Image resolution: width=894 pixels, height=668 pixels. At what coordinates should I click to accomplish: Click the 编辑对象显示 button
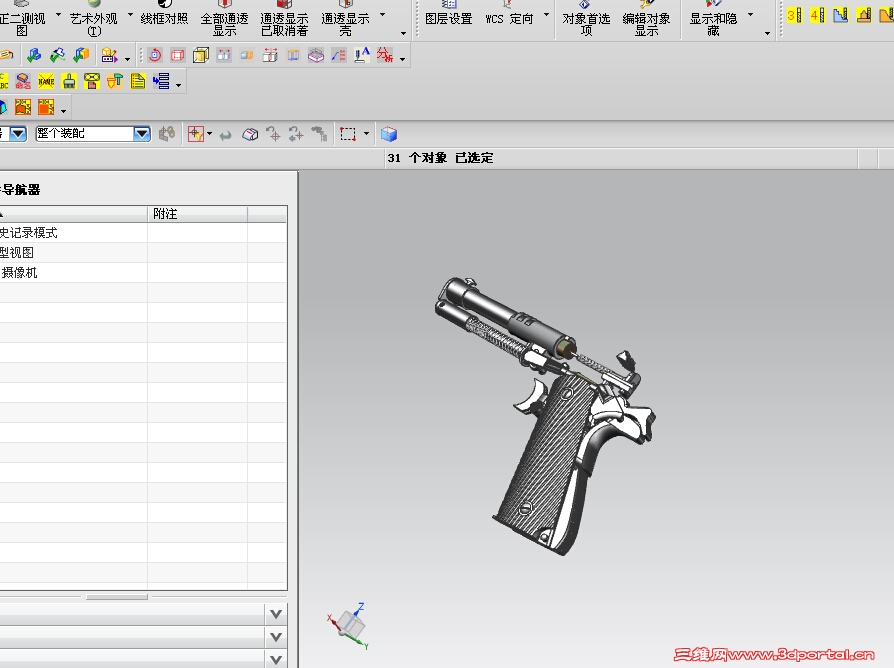(x=647, y=19)
